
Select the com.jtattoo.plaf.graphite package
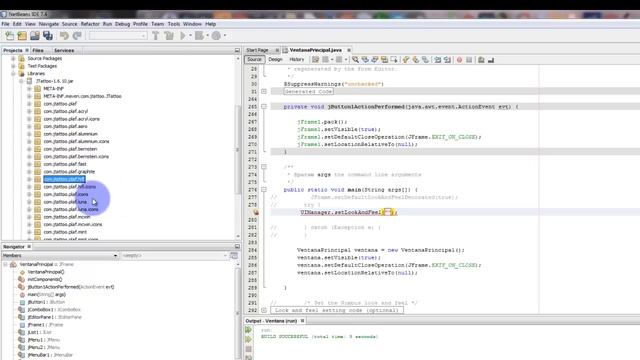(x=69, y=172)
